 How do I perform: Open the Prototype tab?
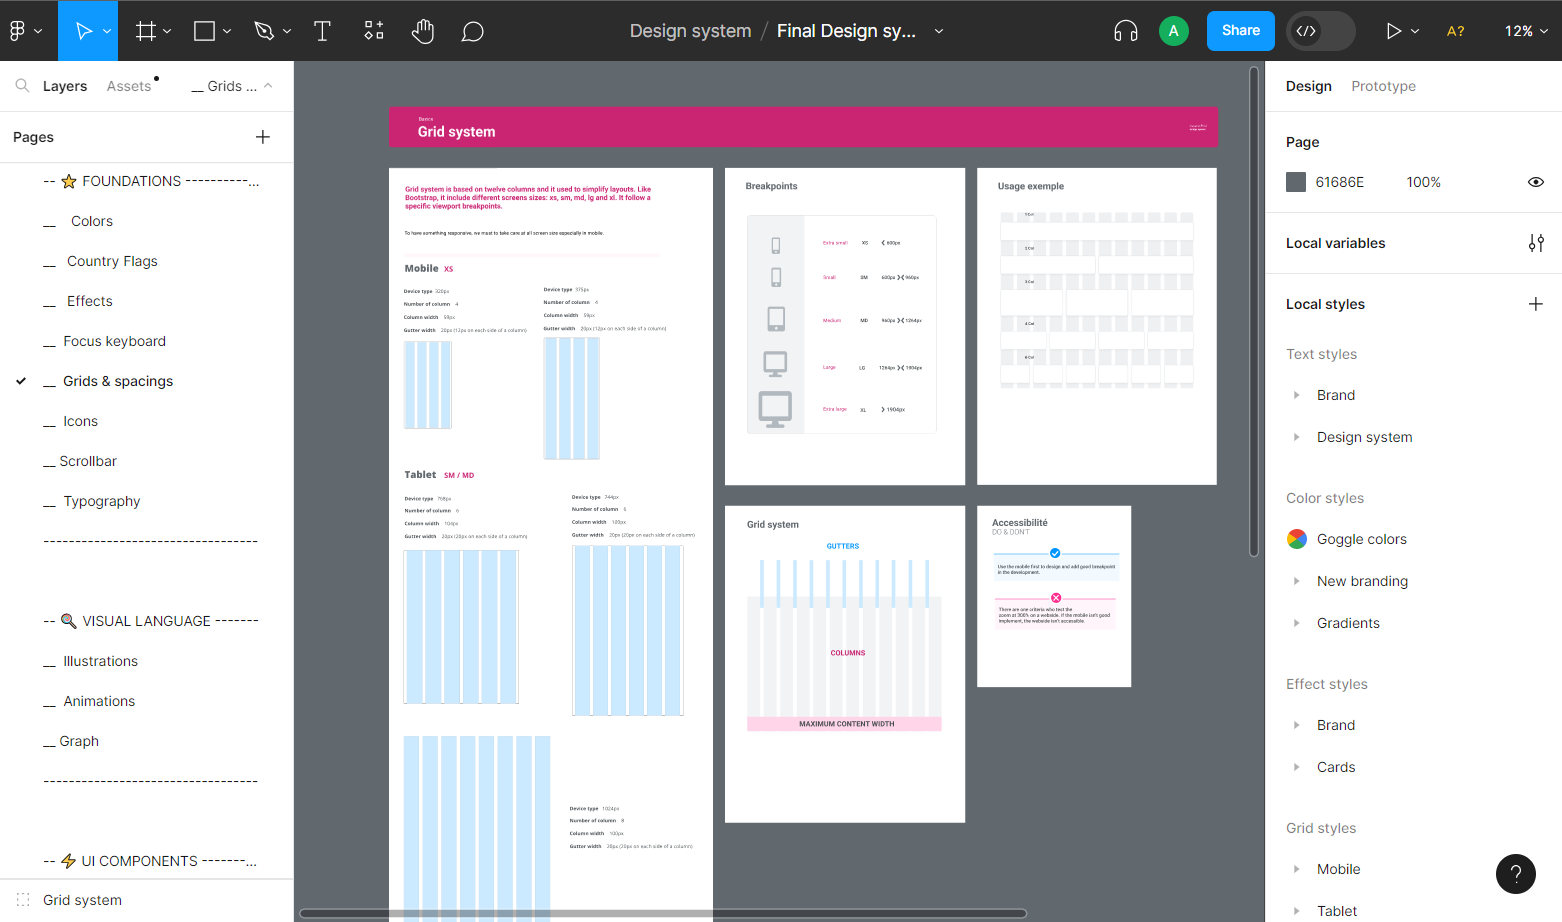tap(1384, 86)
